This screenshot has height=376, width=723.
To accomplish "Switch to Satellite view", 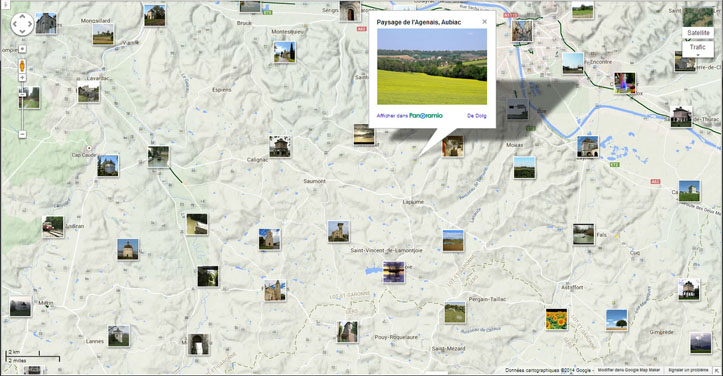I will point(698,33).
